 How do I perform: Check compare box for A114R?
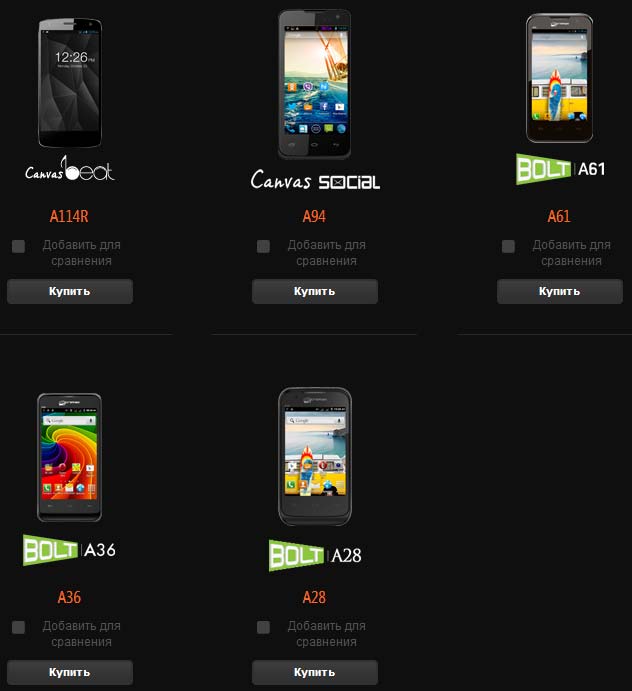pos(19,246)
